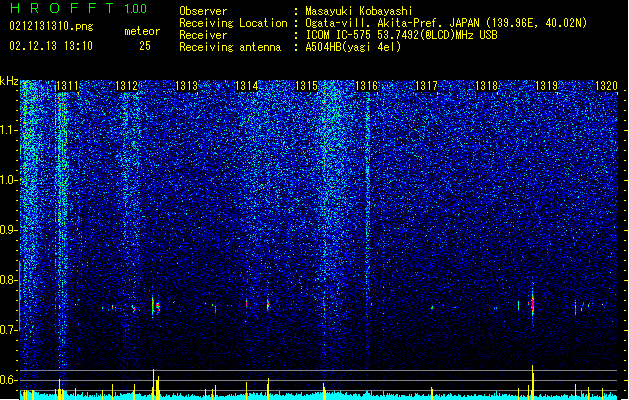Click the meteor label

(142, 31)
